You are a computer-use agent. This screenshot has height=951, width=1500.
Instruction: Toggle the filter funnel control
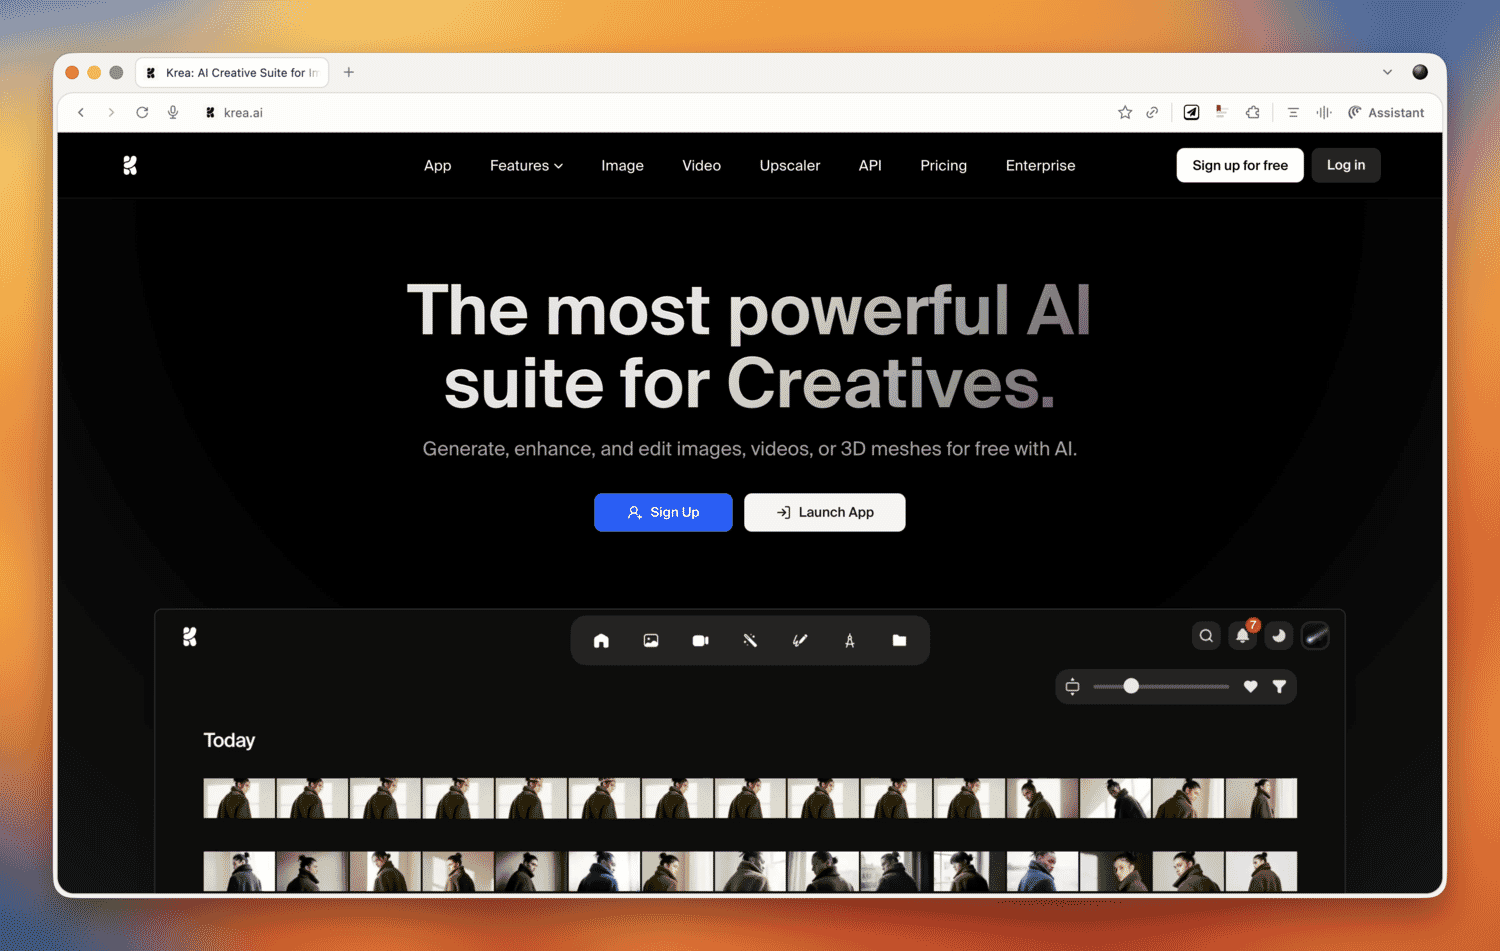[x=1280, y=686]
